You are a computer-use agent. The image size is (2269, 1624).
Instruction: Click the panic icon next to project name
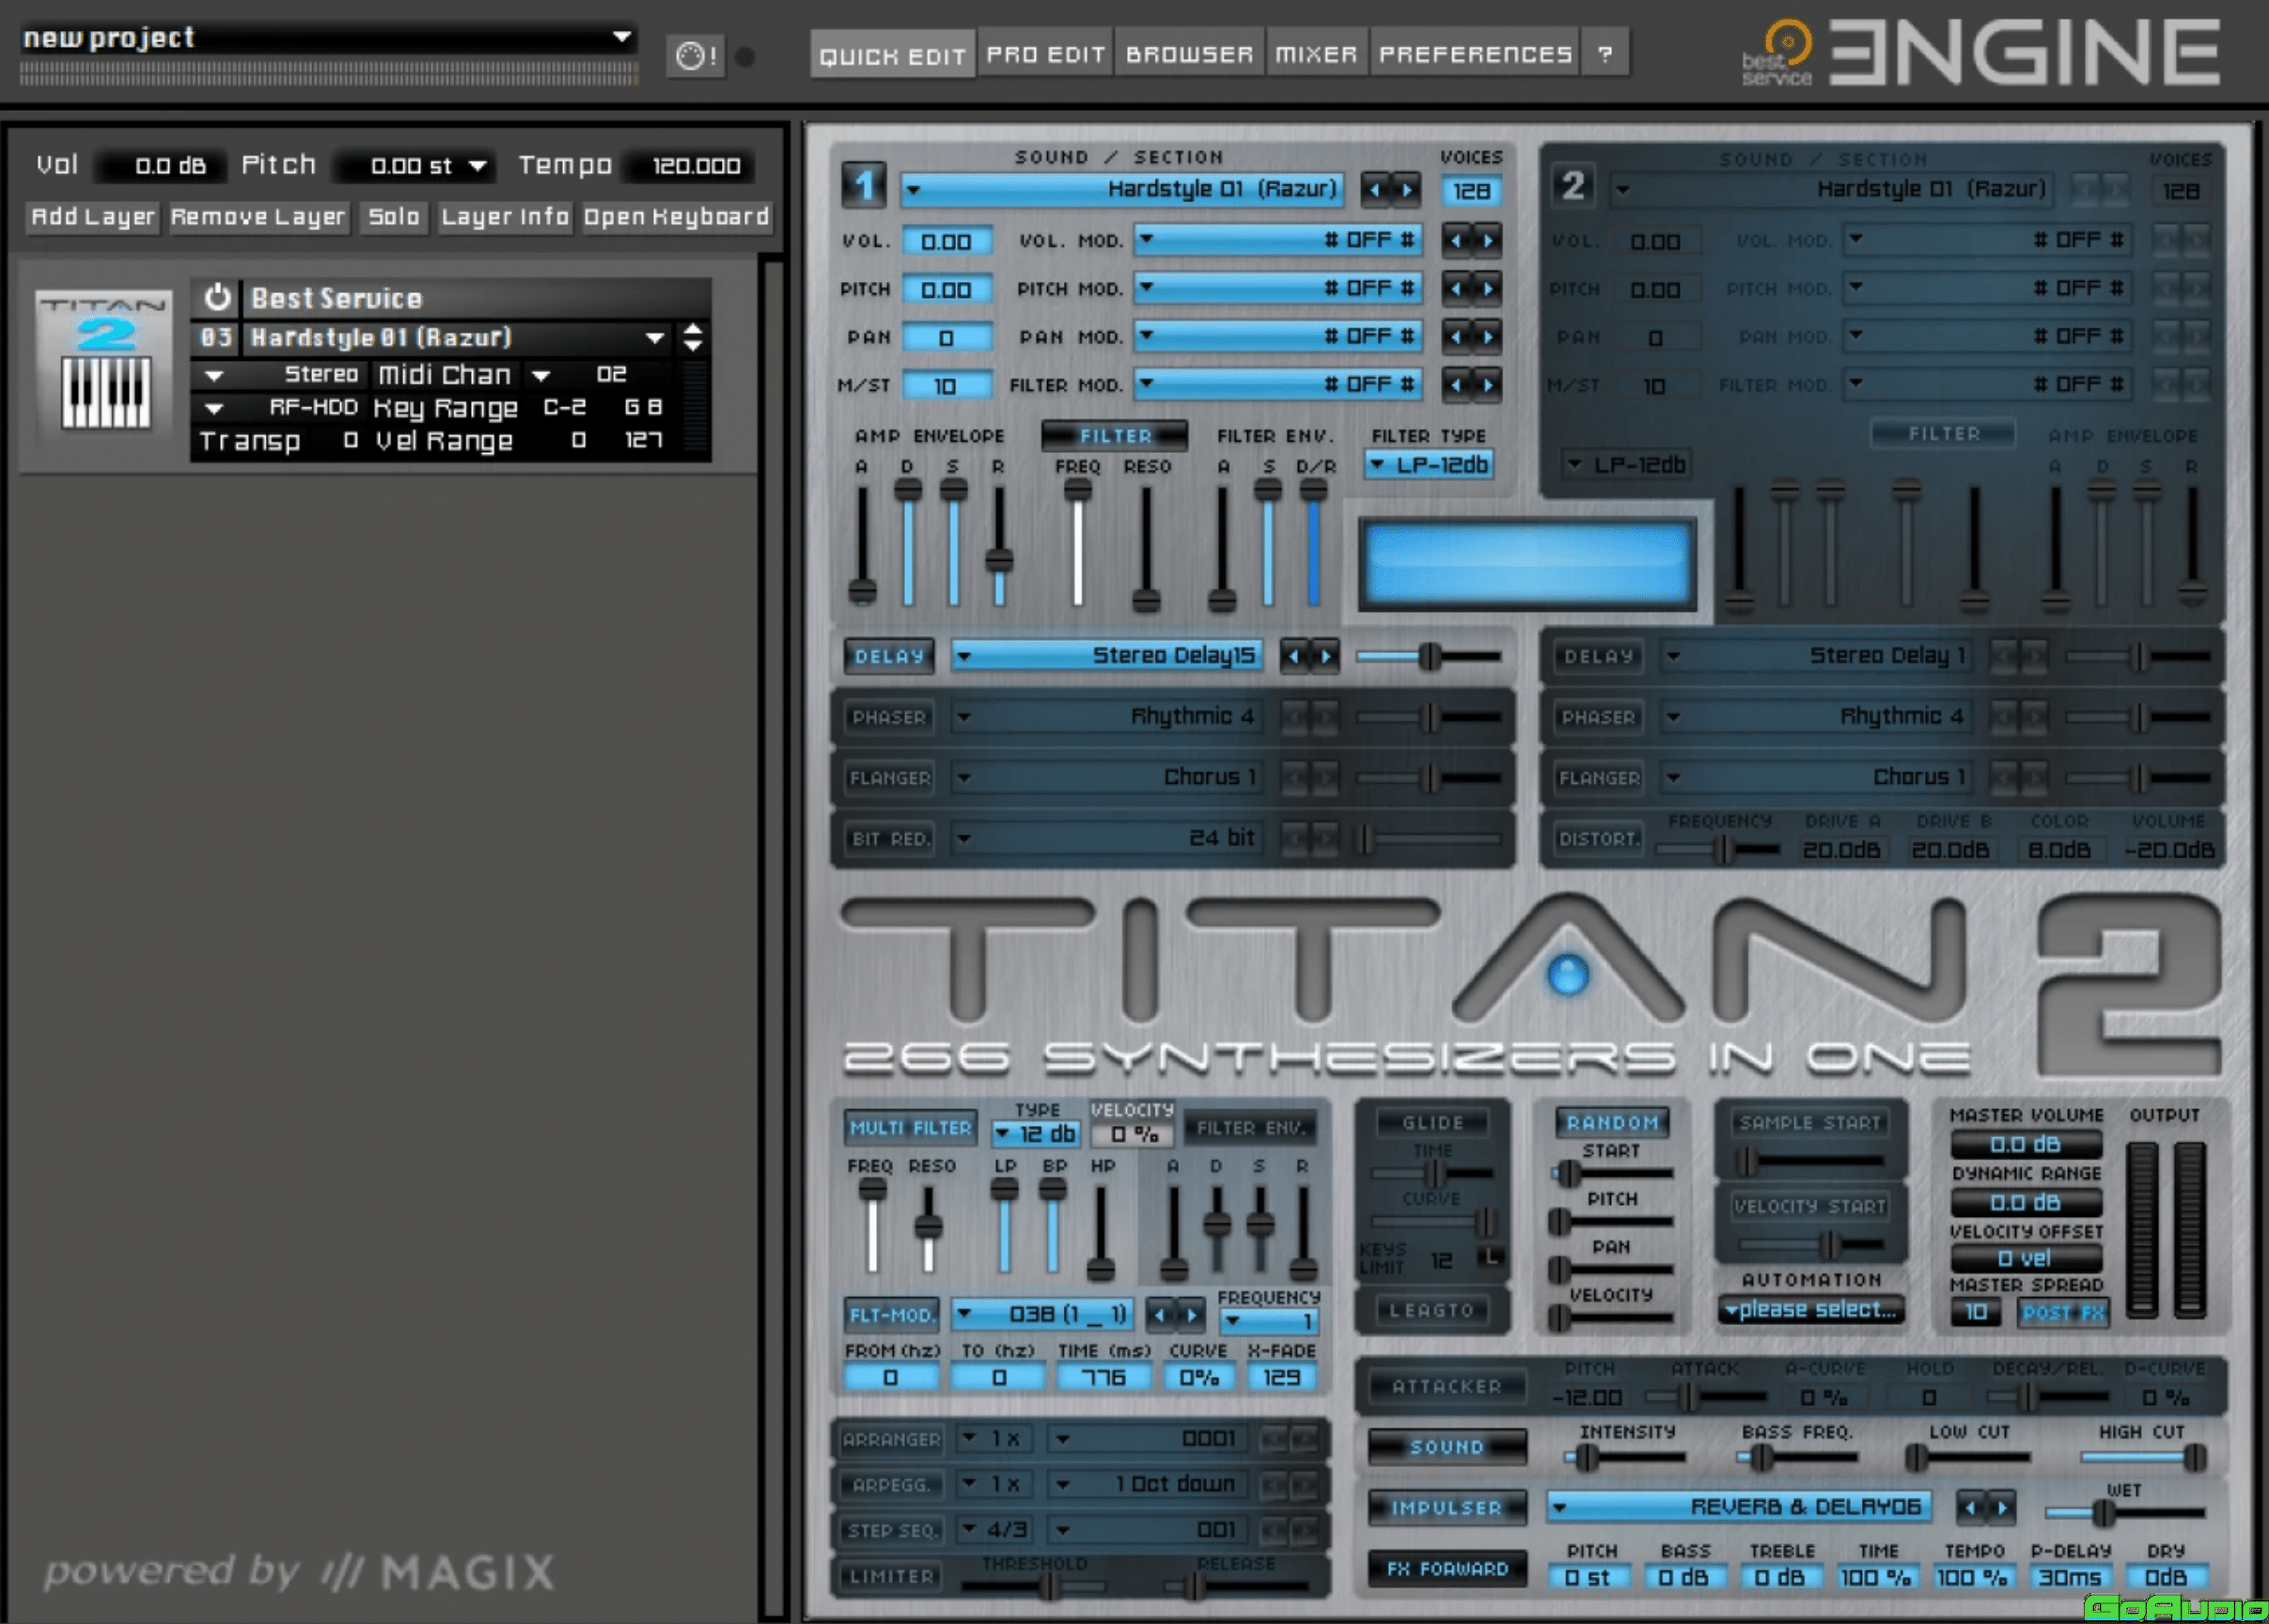coord(695,55)
